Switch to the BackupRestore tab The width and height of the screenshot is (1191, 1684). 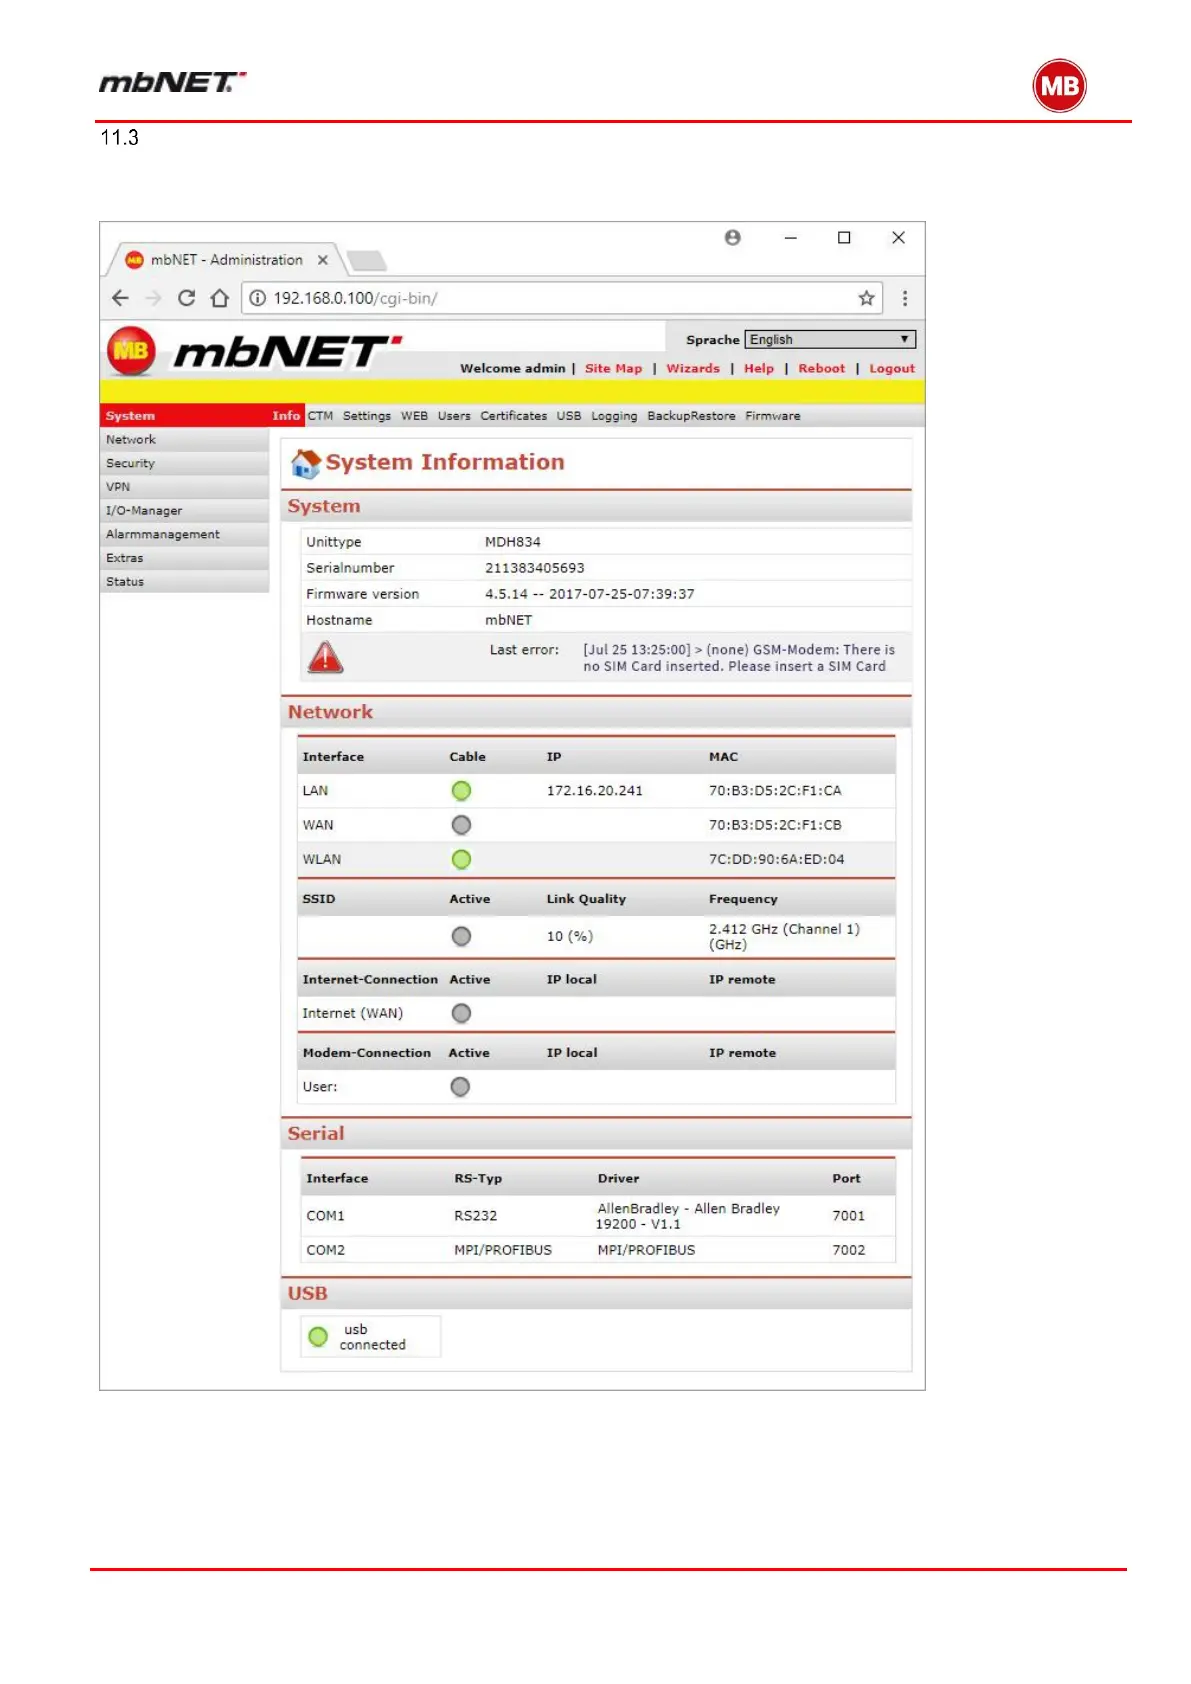click(691, 416)
